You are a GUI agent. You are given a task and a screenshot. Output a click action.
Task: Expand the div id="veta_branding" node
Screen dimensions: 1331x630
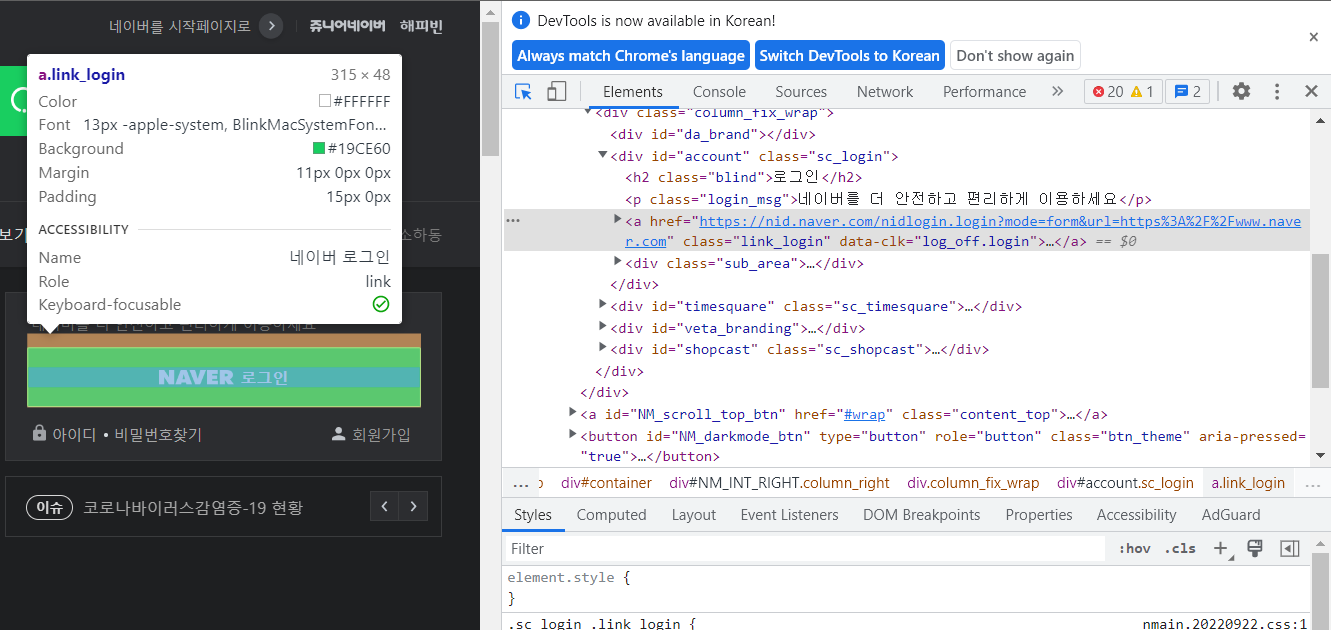click(603, 326)
